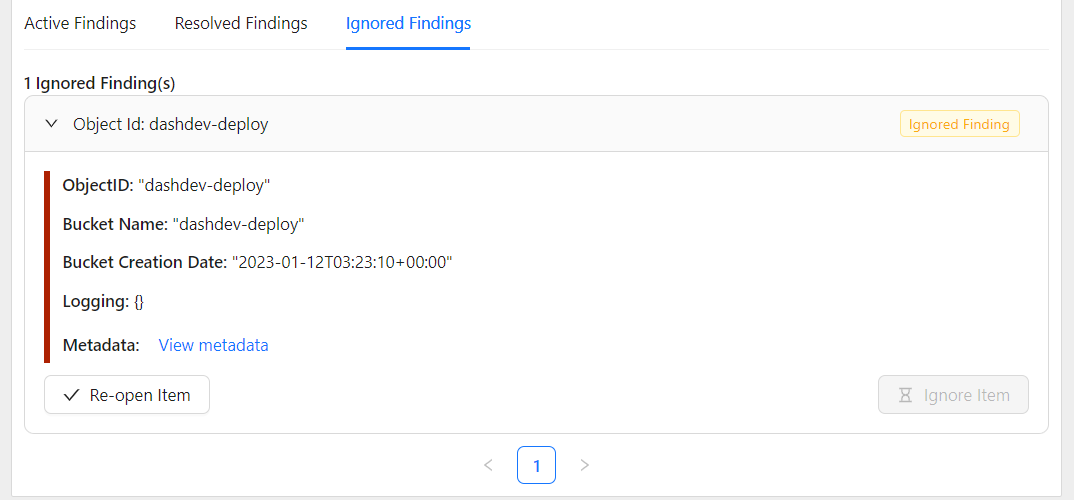Image resolution: width=1074 pixels, height=500 pixels.
Task: Click the Ignore Item button
Action: tap(953, 395)
